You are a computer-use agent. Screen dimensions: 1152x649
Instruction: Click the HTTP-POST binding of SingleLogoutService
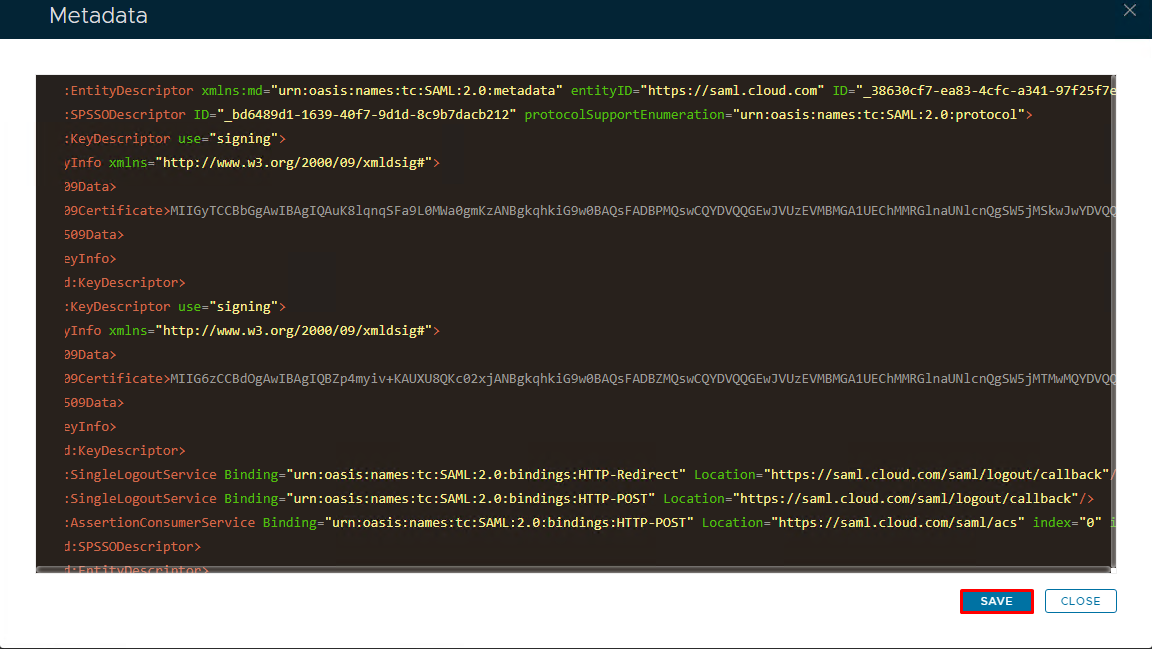(470, 499)
